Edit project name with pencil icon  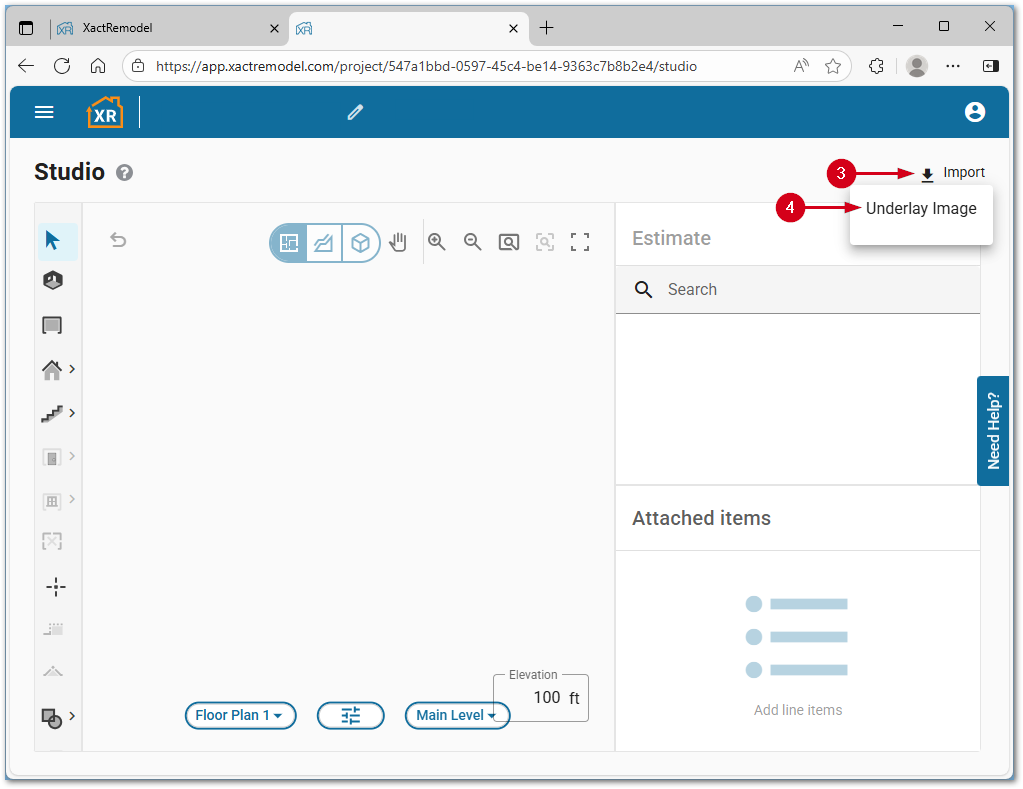click(355, 113)
